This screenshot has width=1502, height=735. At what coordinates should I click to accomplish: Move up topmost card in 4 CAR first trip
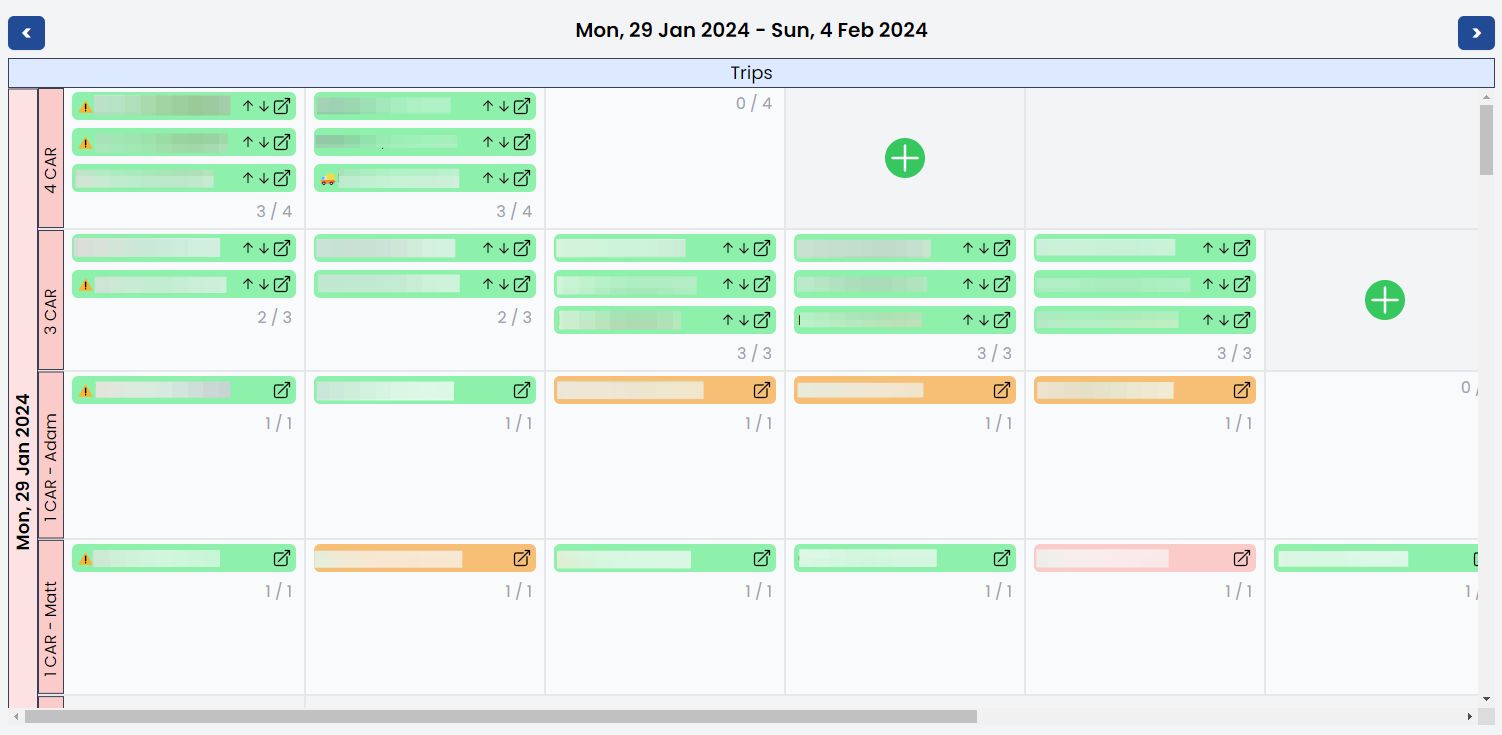248,106
